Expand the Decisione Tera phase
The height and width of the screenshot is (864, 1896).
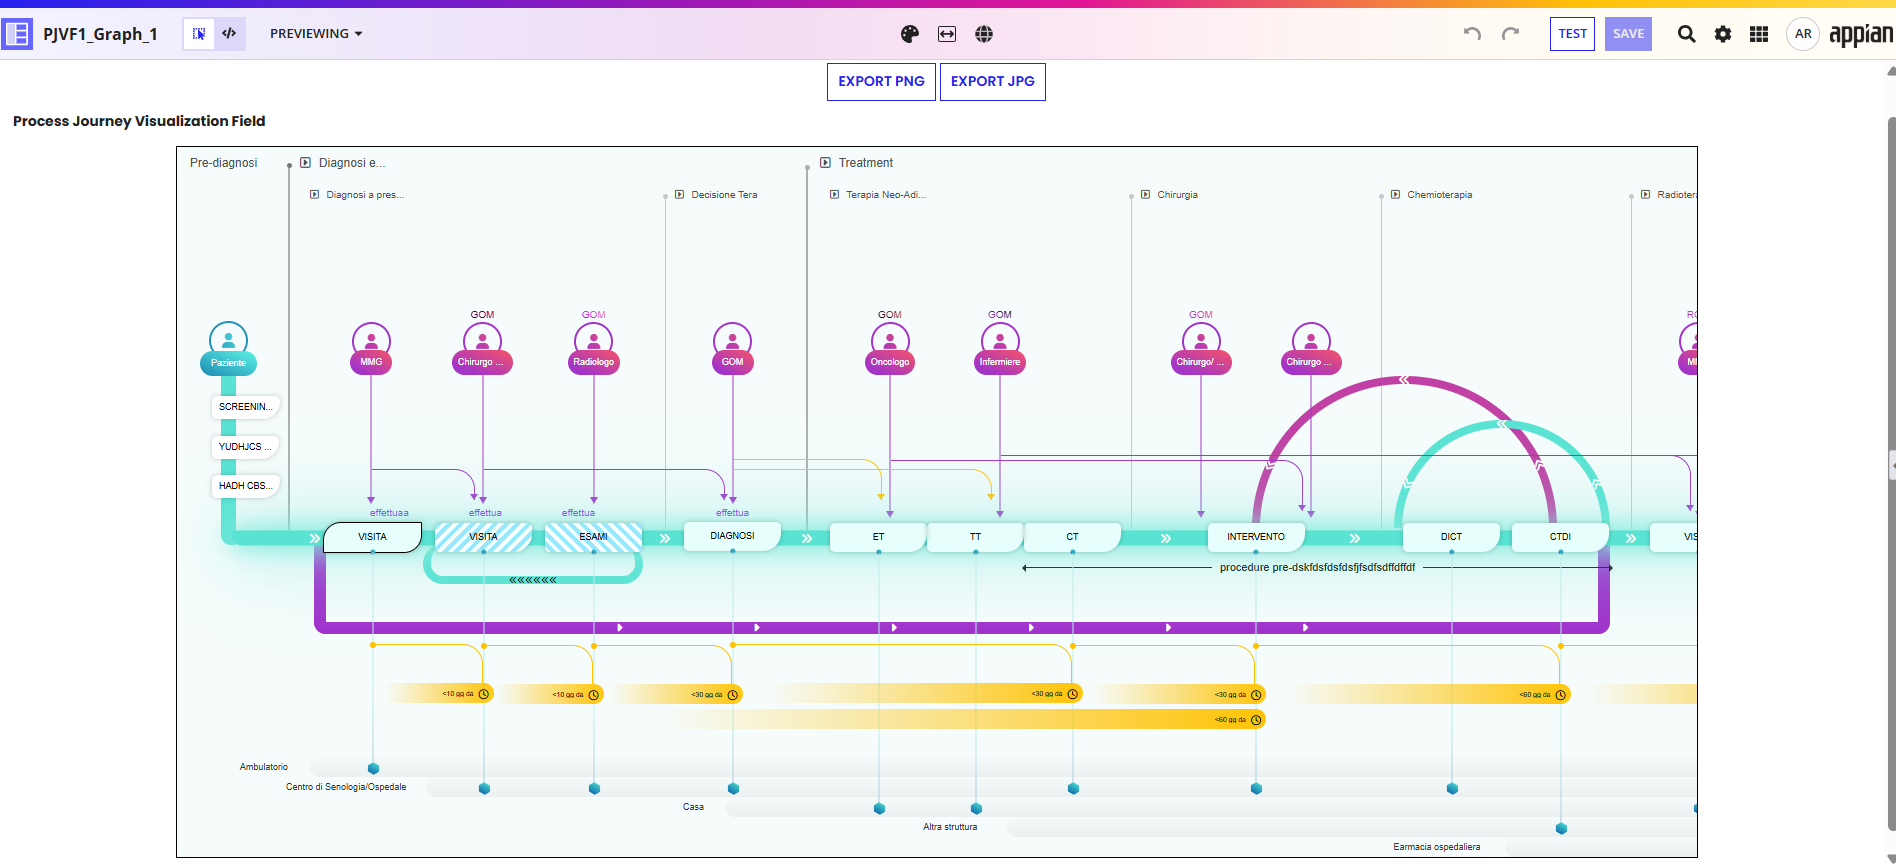tap(679, 195)
